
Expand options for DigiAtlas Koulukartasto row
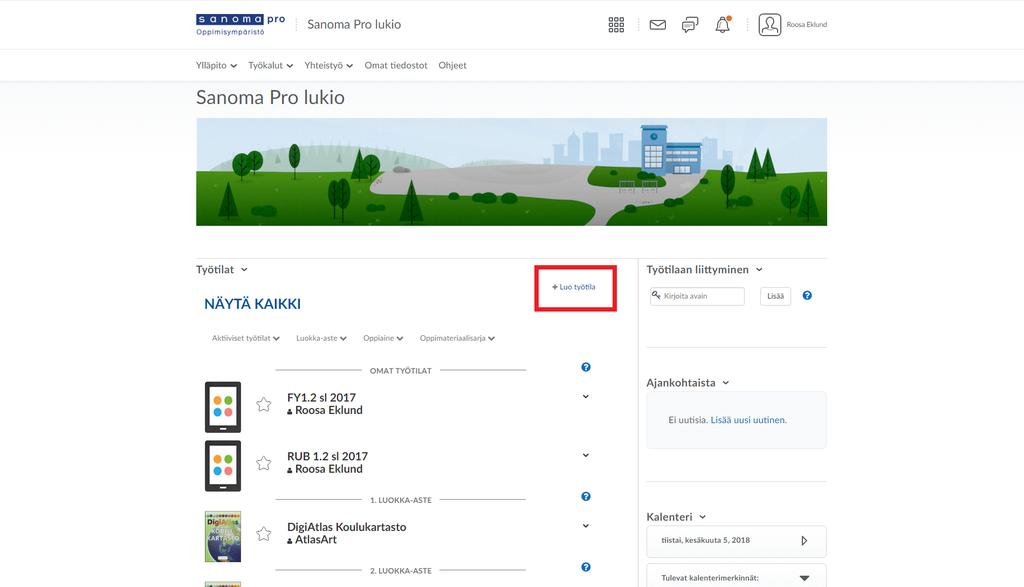click(x=586, y=526)
